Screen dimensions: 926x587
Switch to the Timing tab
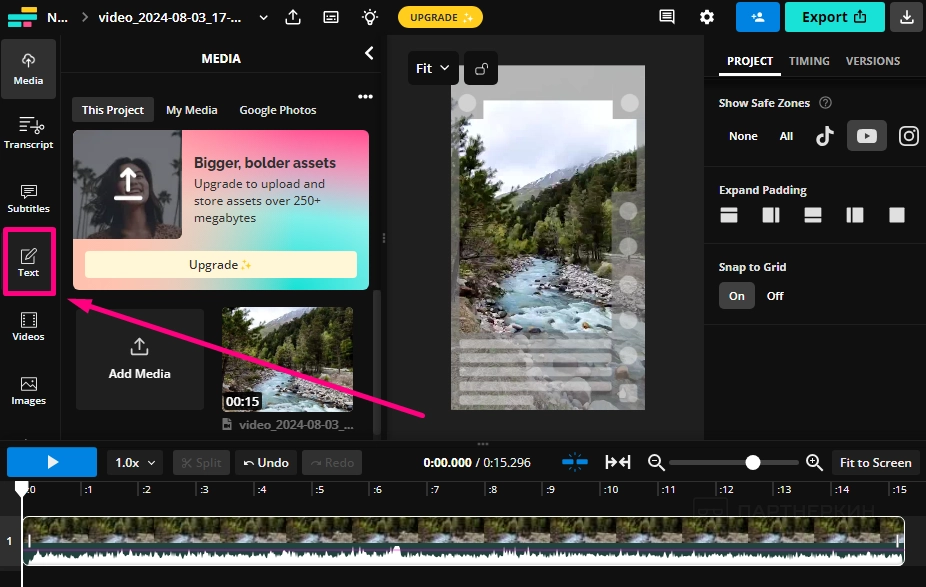(x=809, y=61)
